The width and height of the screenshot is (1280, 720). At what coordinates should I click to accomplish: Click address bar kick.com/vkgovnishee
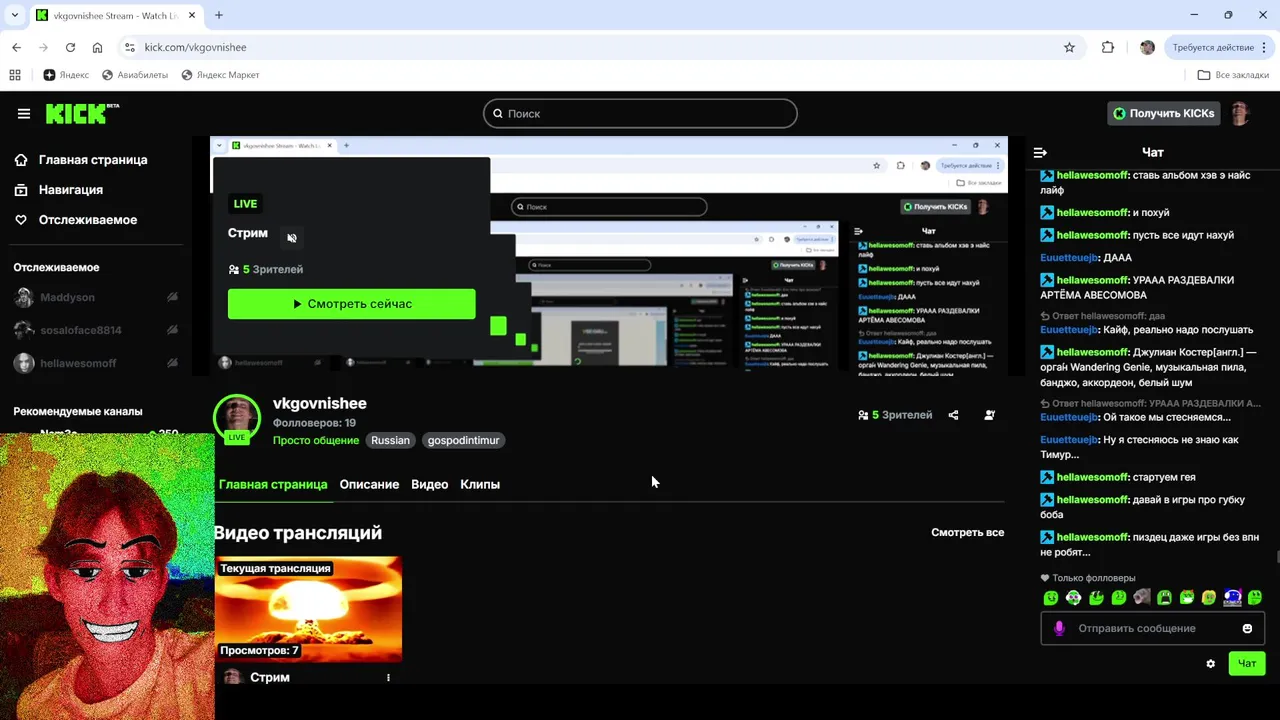point(195,47)
